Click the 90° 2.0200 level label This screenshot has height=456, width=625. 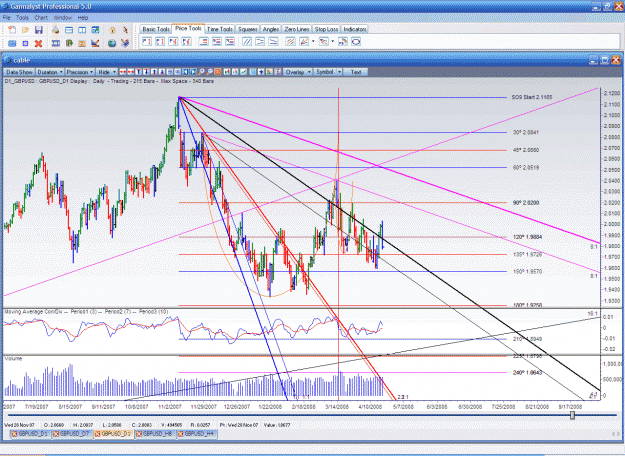526,203
